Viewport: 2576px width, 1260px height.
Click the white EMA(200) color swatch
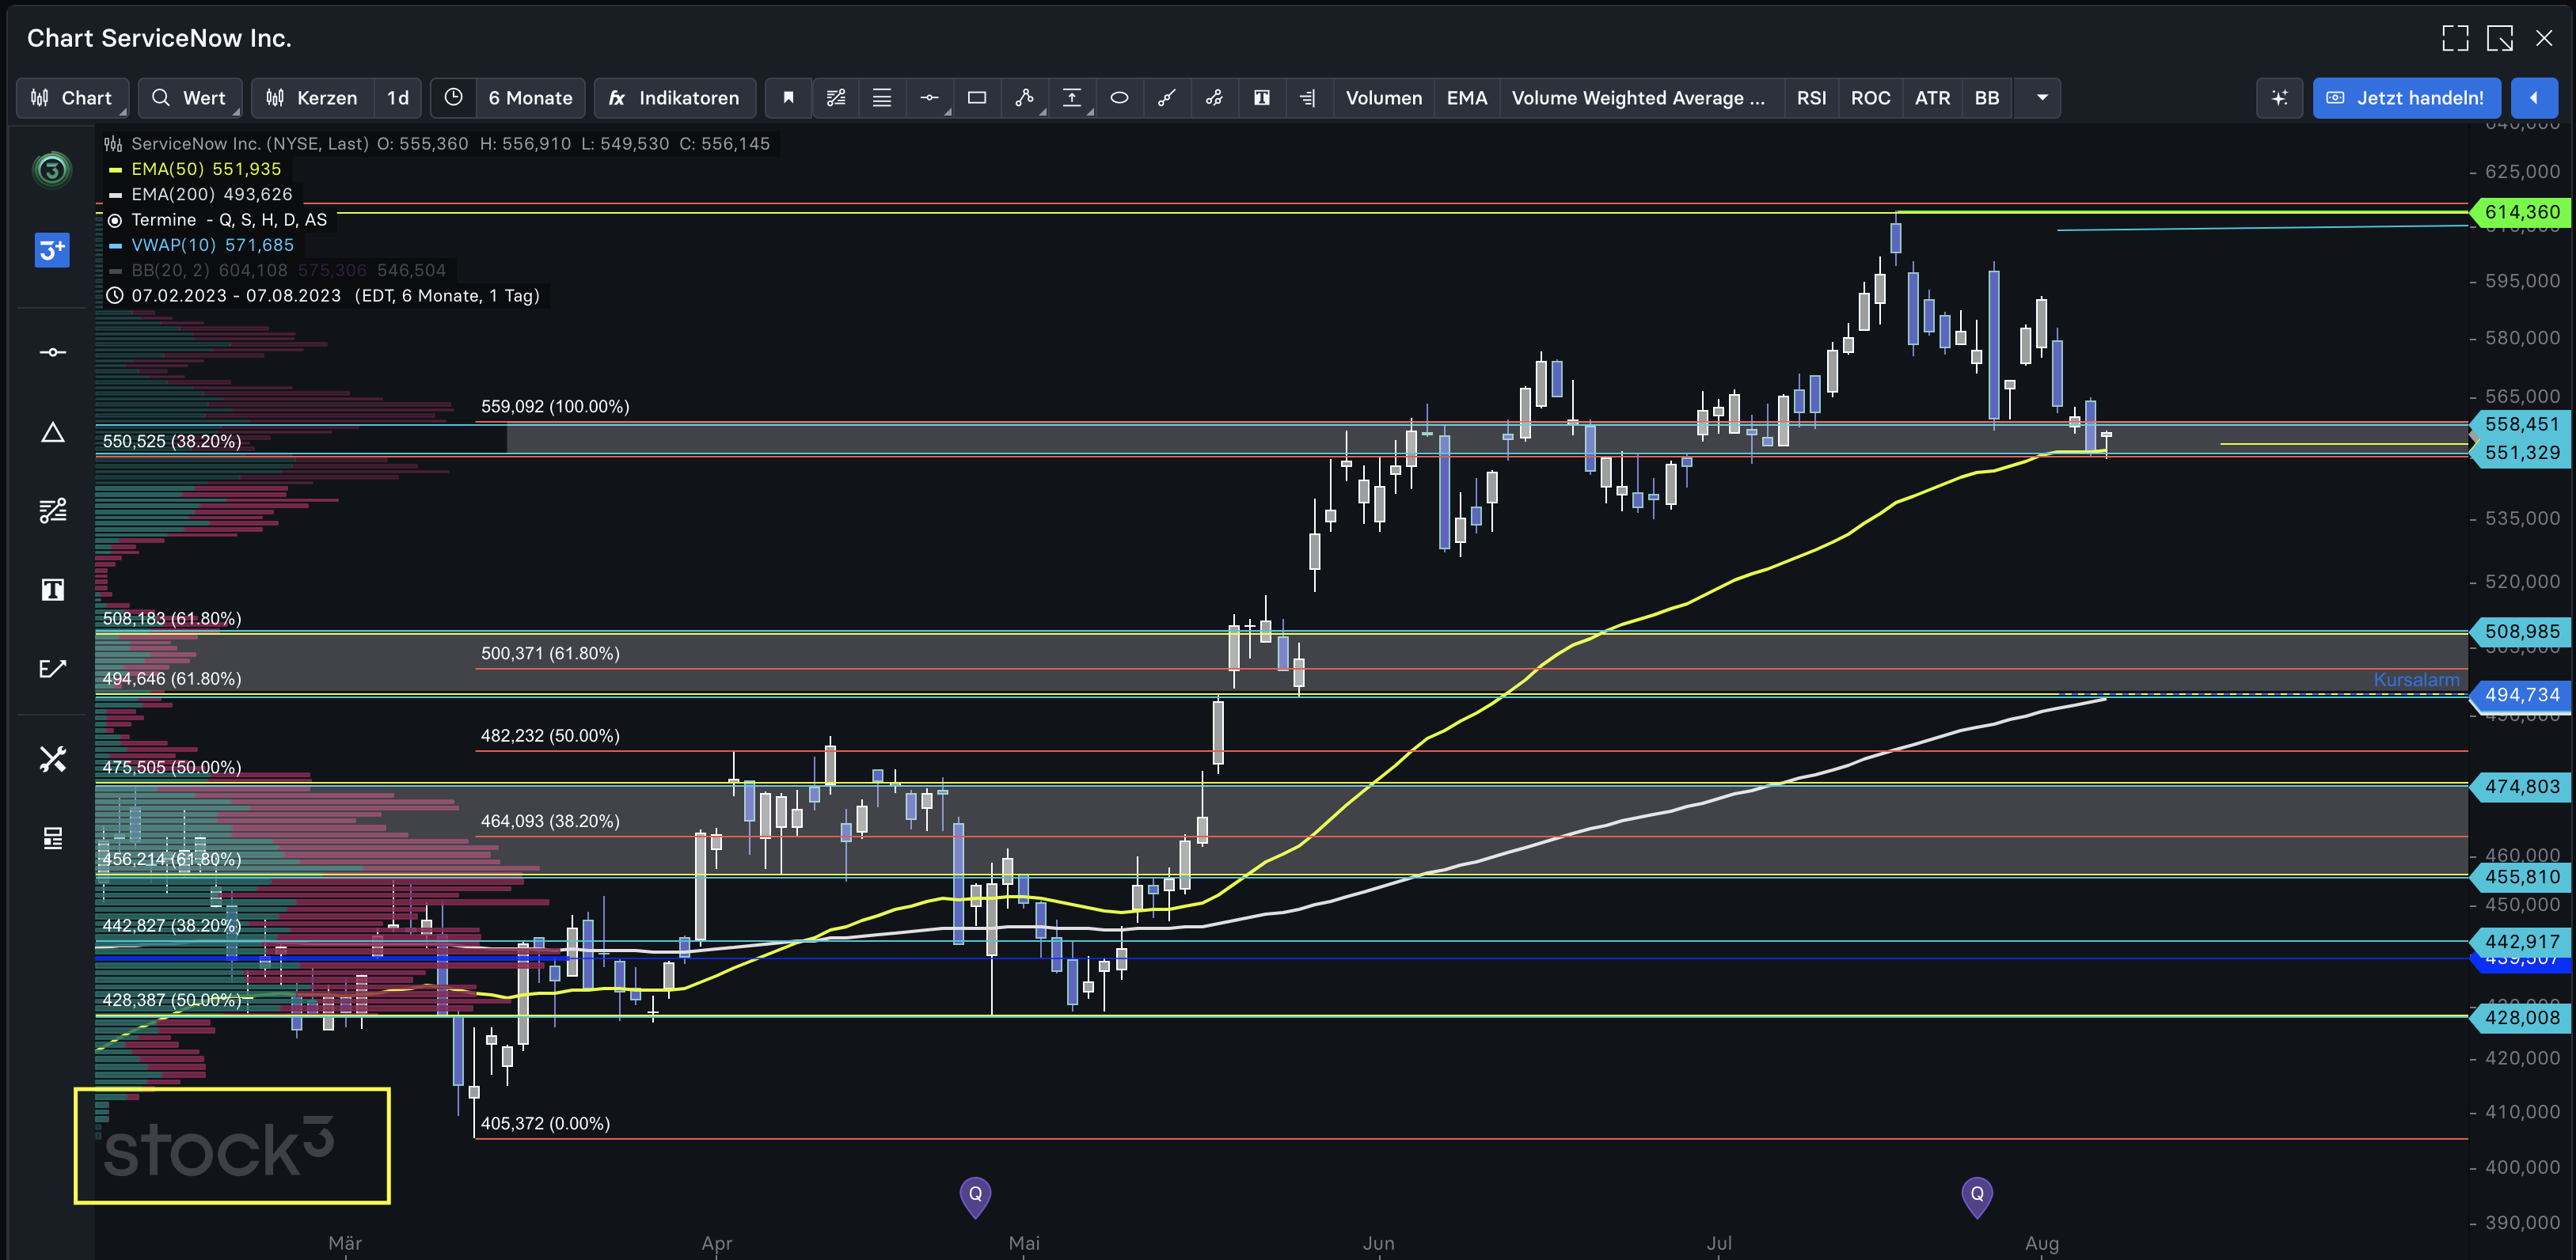pyautogui.click(x=115, y=195)
